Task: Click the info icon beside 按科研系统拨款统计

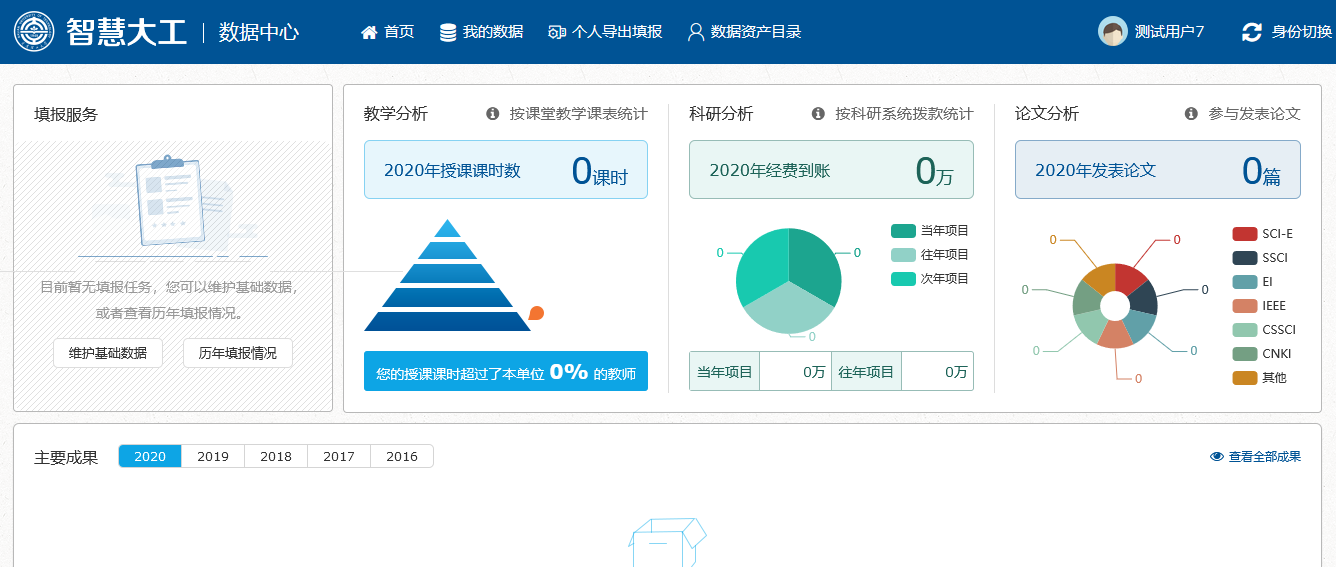Action: click(818, 114)
